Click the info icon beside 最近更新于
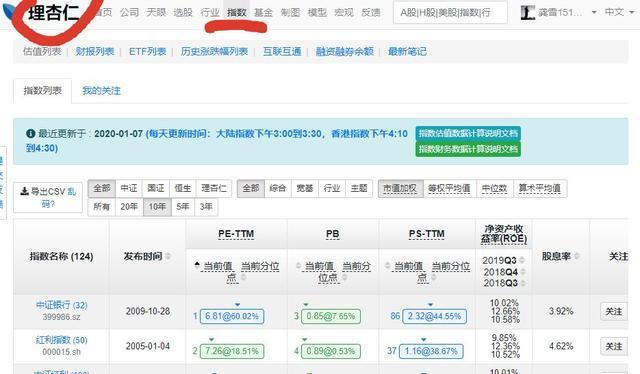Screen dimensions: 640x374 (31, 134)
